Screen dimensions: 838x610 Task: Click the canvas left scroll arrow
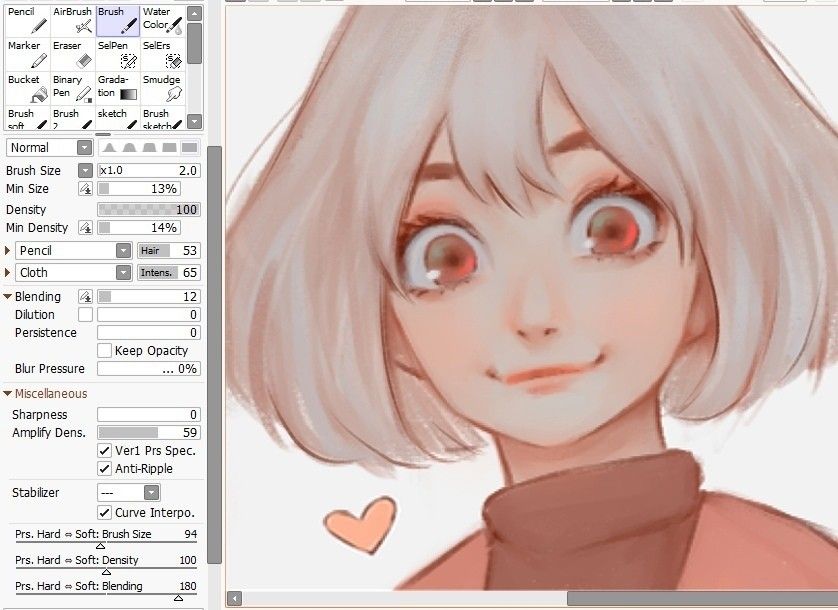tap(234, 598)
